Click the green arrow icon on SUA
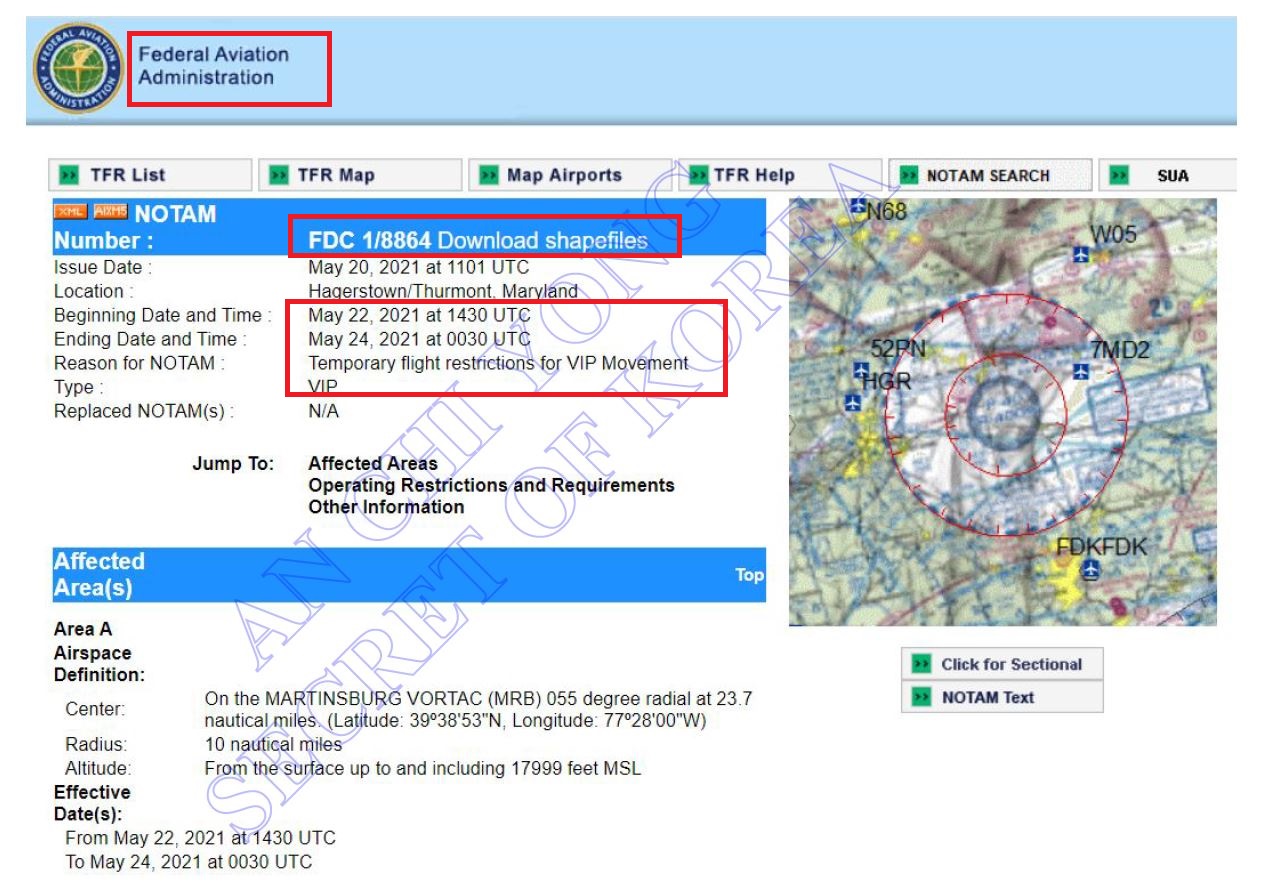This screenshot has height=894, width=1261. coord(1119,175)
